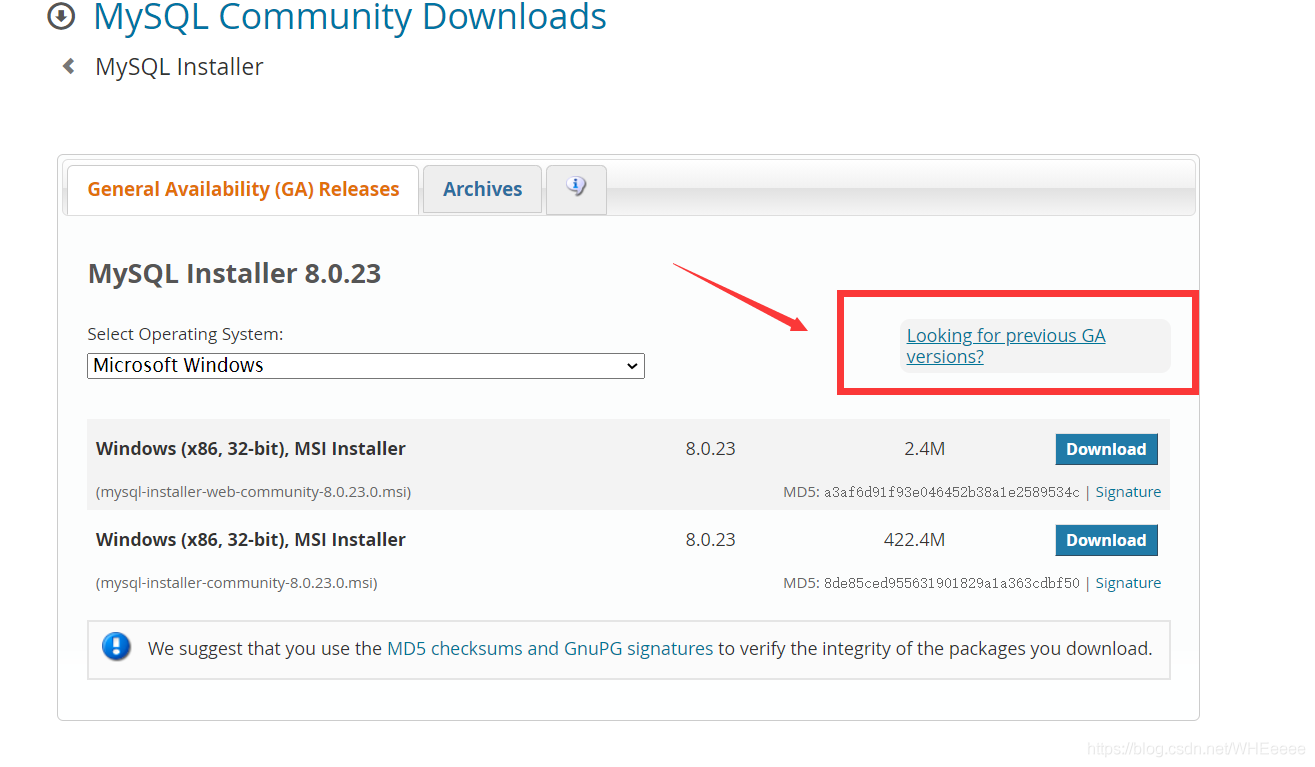The width and height of the screenshot is (1315, 767).
Task: Click the 422.4M file size
Action: (x=914, y=540)
